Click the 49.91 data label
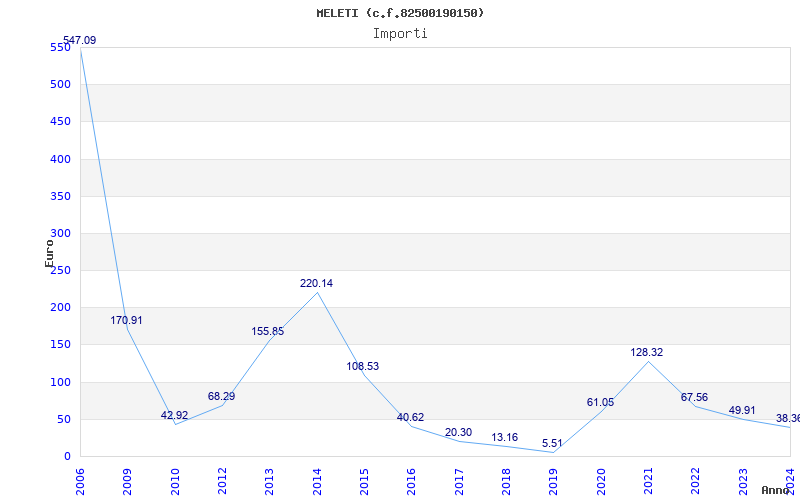800x500 pixels. (742, 410)
